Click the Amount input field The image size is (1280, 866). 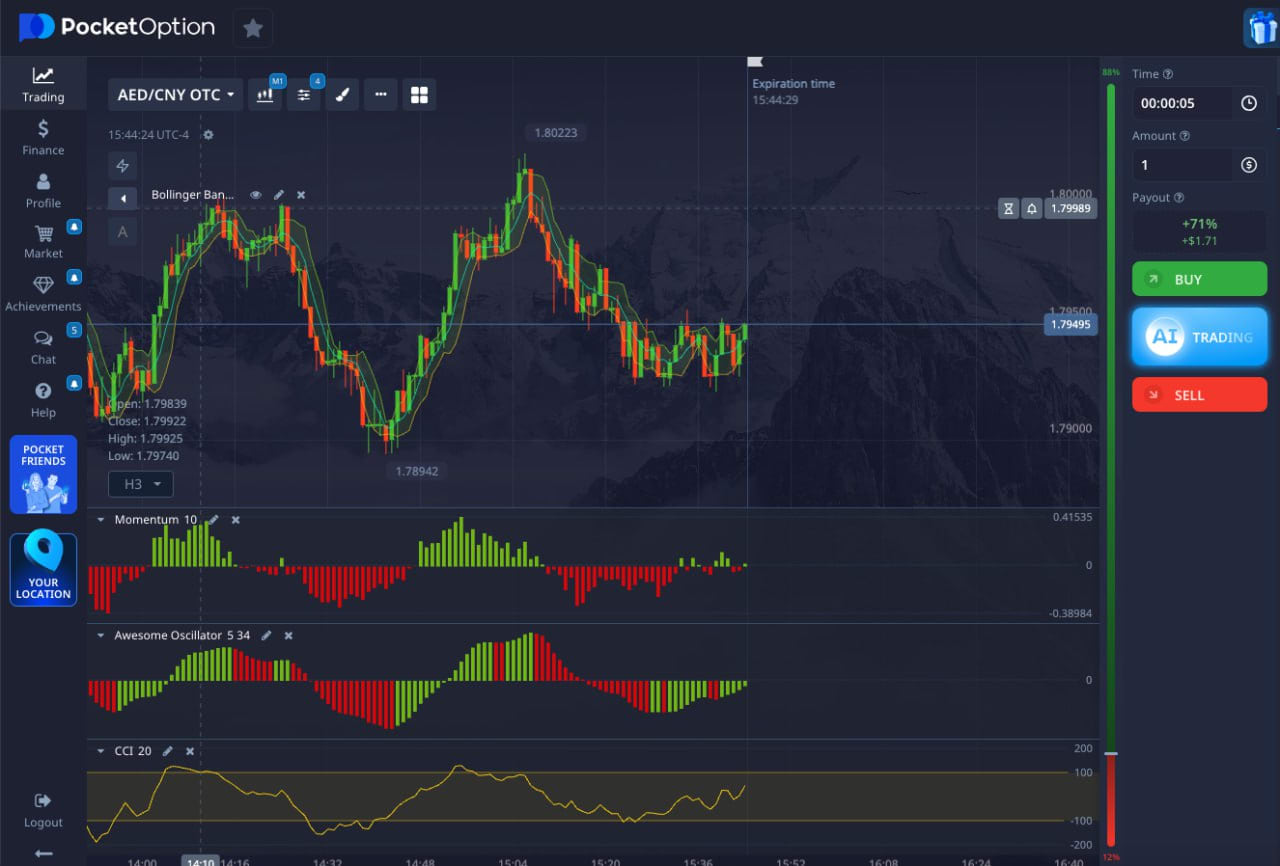[1199, 165]
